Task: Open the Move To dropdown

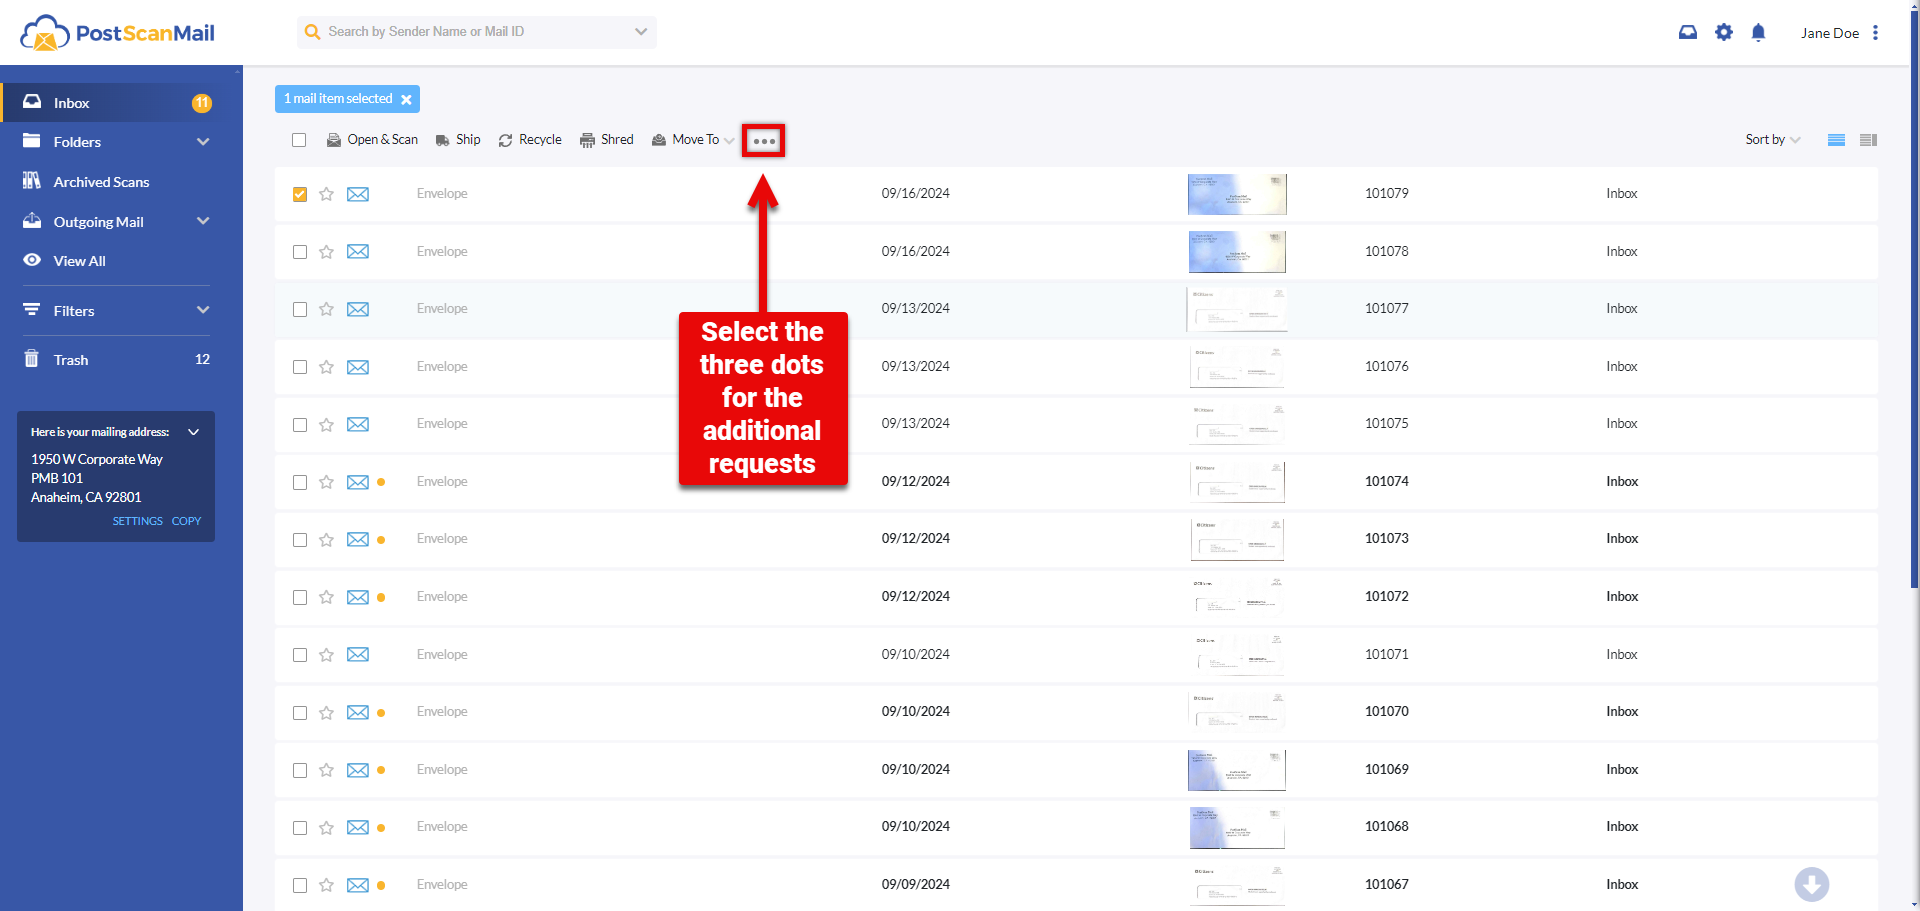Action: (x=693, y=140)
